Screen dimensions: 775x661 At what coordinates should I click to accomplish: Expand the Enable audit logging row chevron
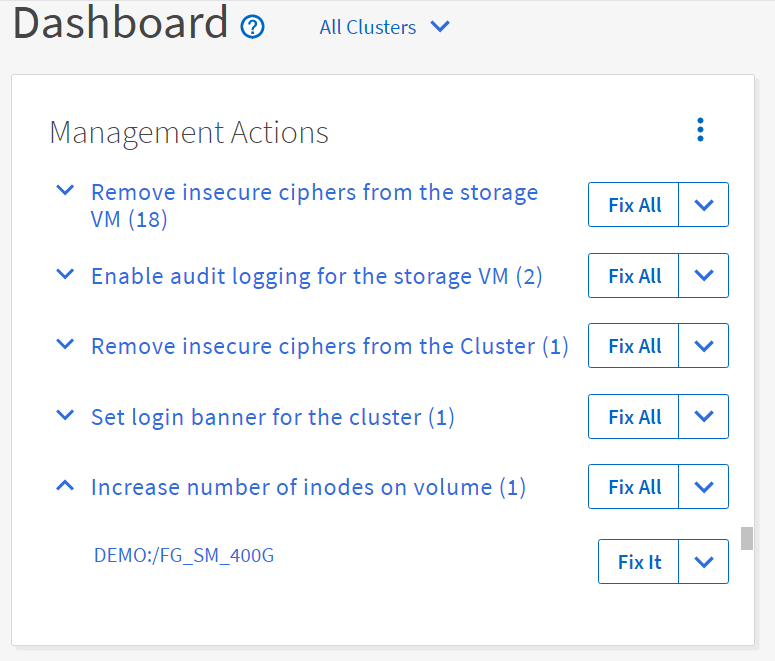pyautogui.click(x=65, y=274)
